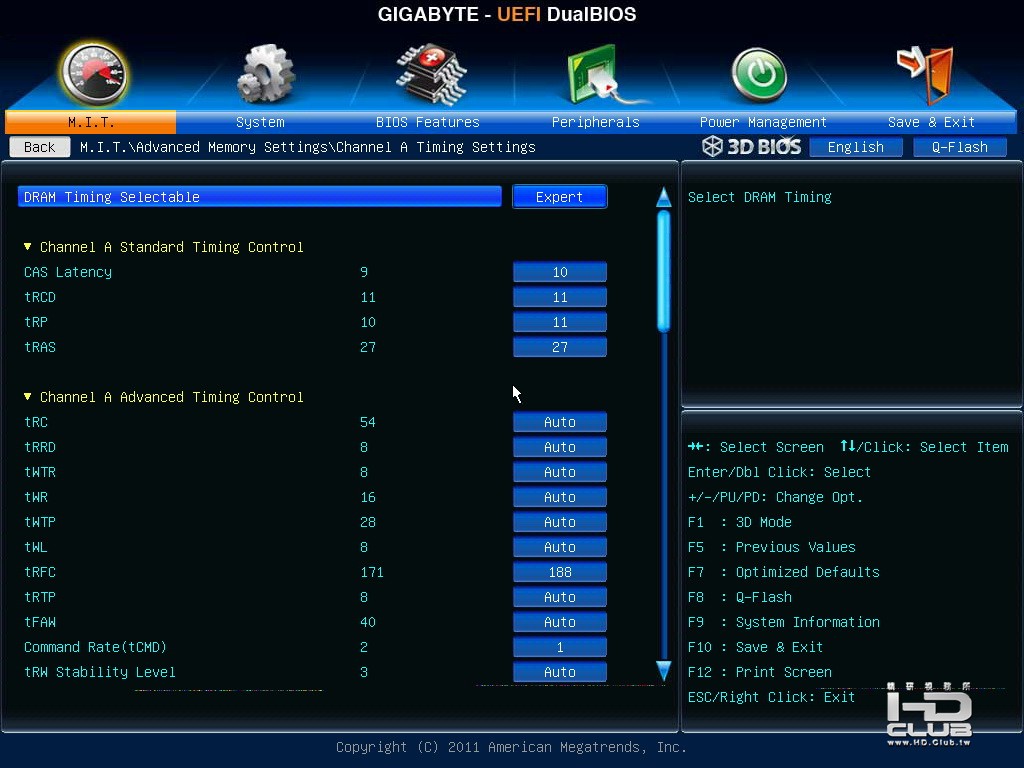Click the F9 System Information hint

pos(784,622)
